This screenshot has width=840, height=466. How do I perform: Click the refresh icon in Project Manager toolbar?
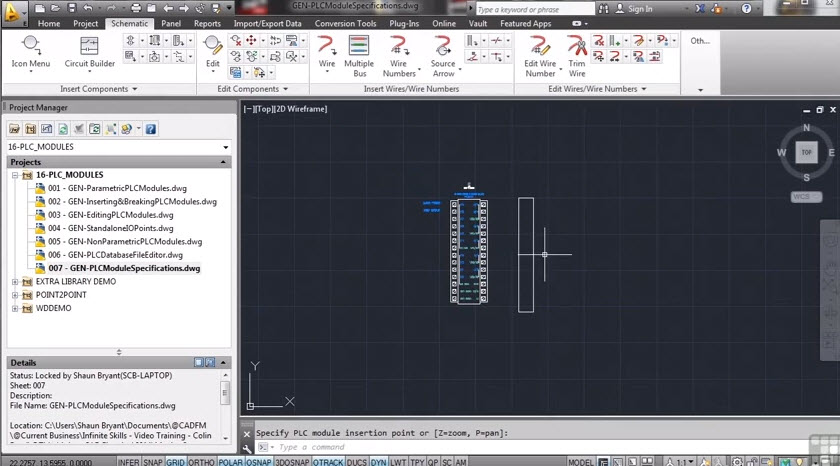click(x=63, y=129)
